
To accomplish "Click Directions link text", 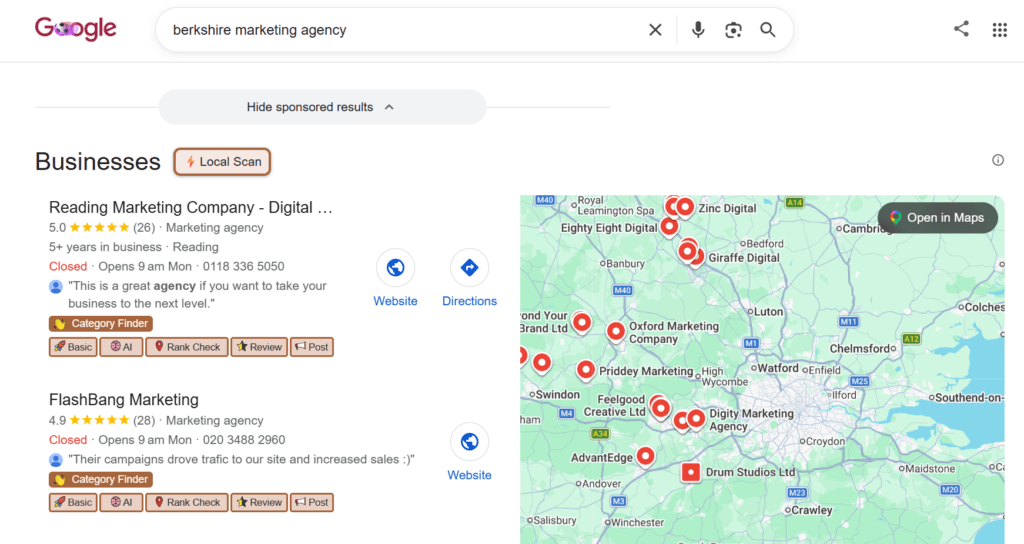I will coord(470,301).
